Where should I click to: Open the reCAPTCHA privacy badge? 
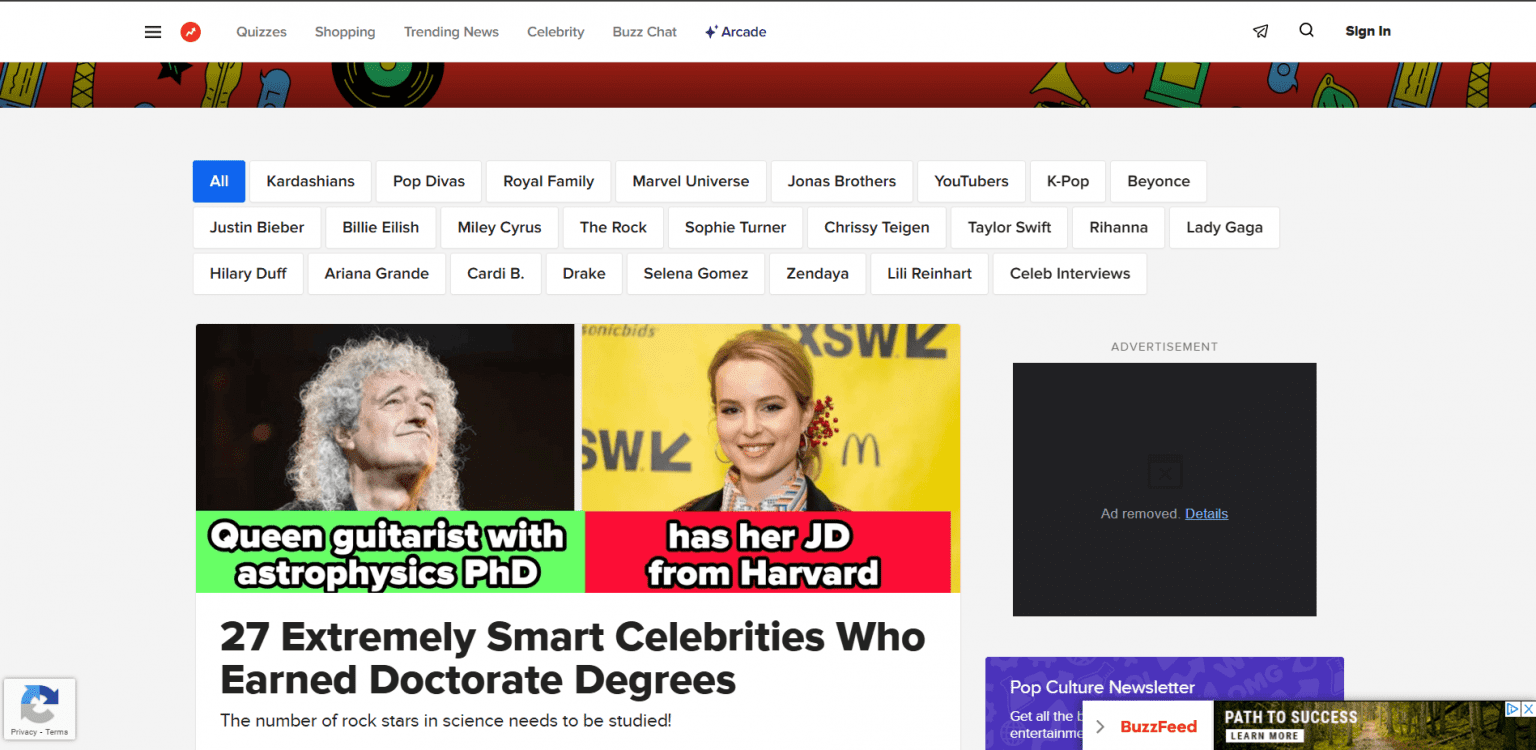39,708
